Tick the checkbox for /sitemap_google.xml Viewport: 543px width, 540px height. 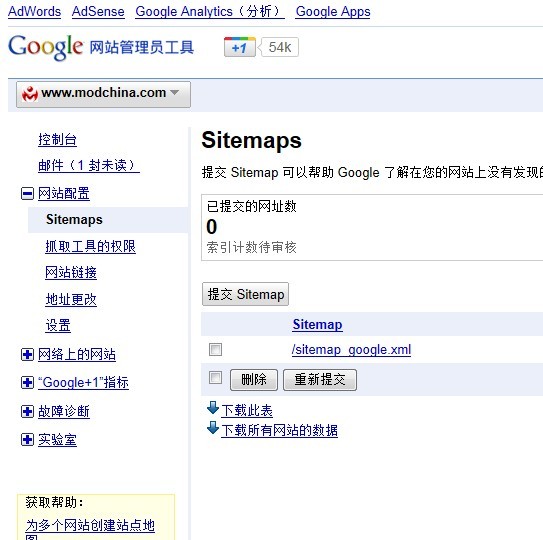[x=215, y=349]
